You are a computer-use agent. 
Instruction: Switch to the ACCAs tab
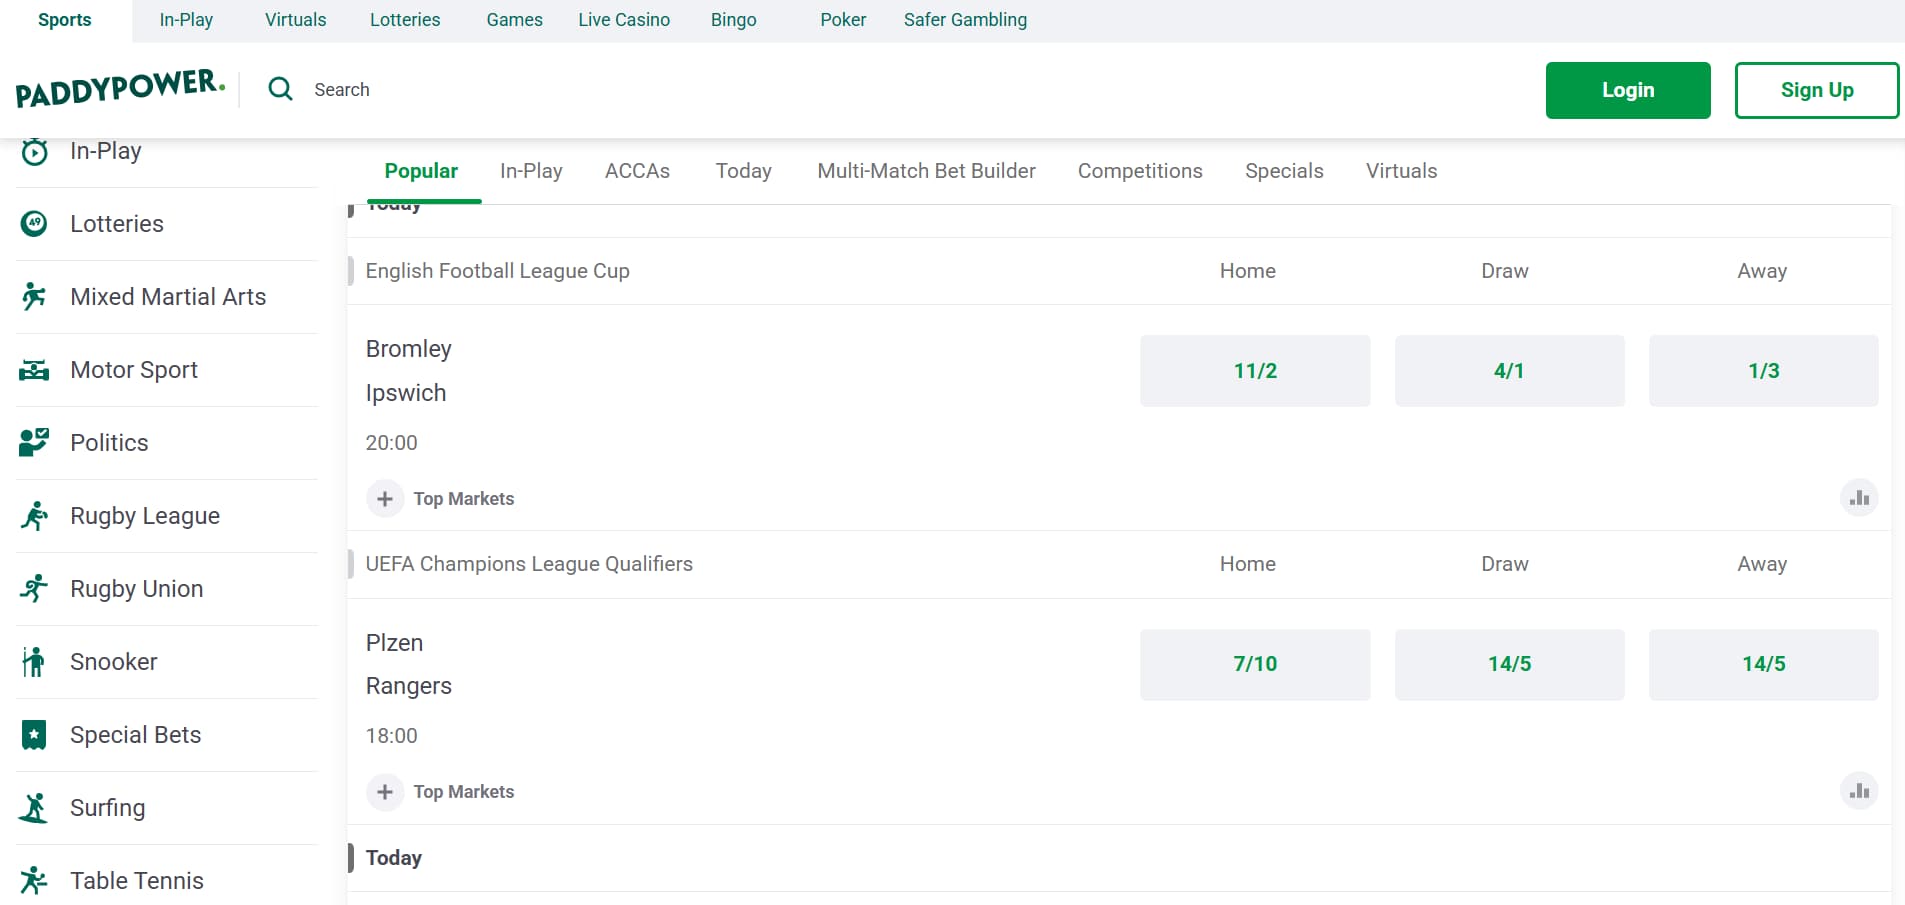coord(637,171)
